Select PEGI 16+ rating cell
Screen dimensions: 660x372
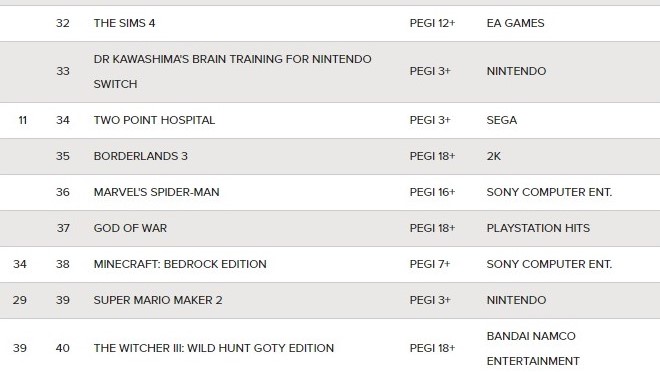432,192
